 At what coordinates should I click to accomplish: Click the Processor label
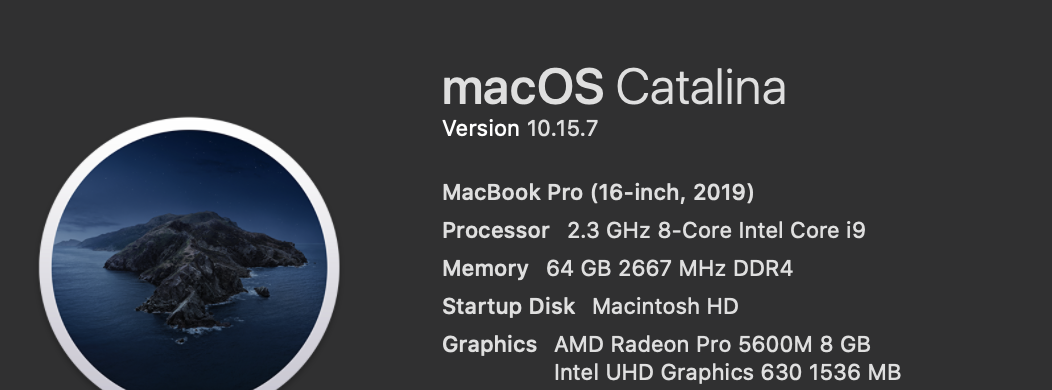(x=496, y=230)
